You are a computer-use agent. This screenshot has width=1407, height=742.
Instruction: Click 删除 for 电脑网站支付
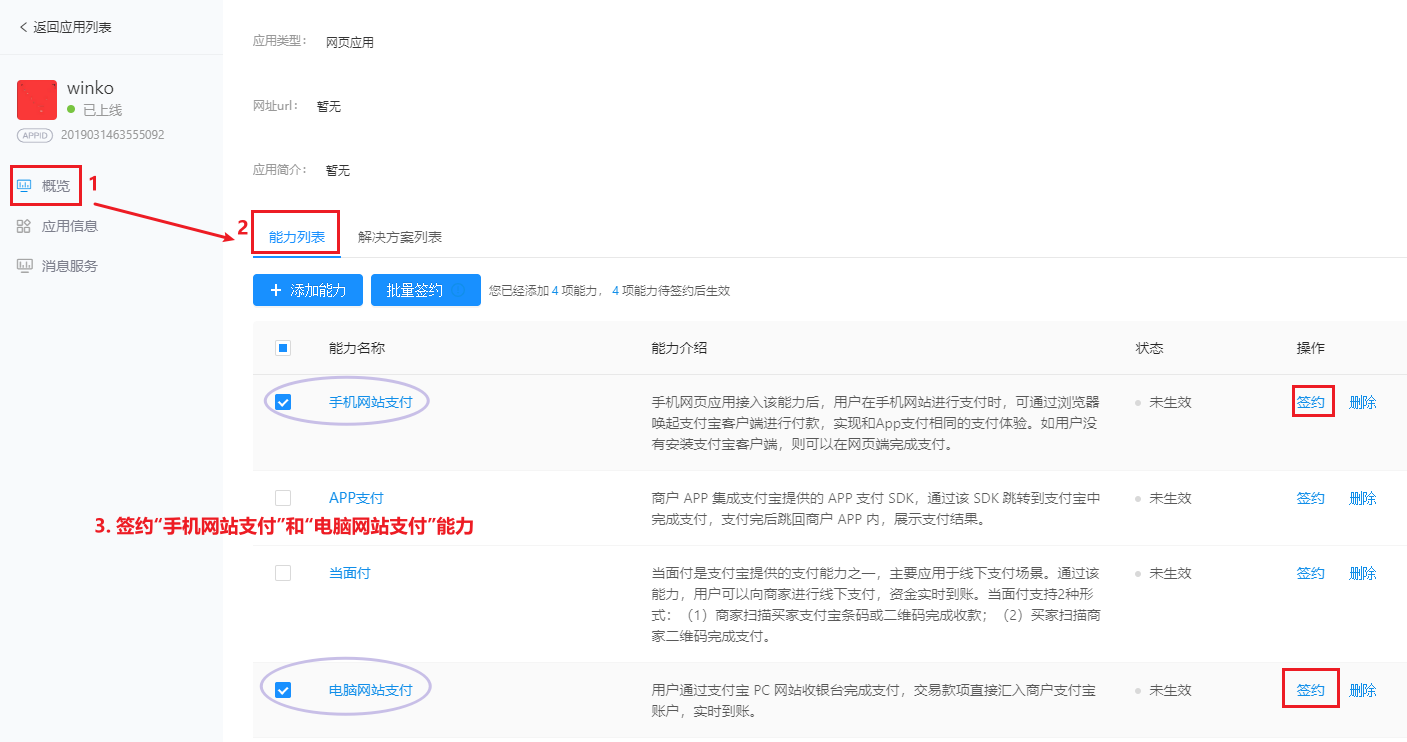point(1363,690)
